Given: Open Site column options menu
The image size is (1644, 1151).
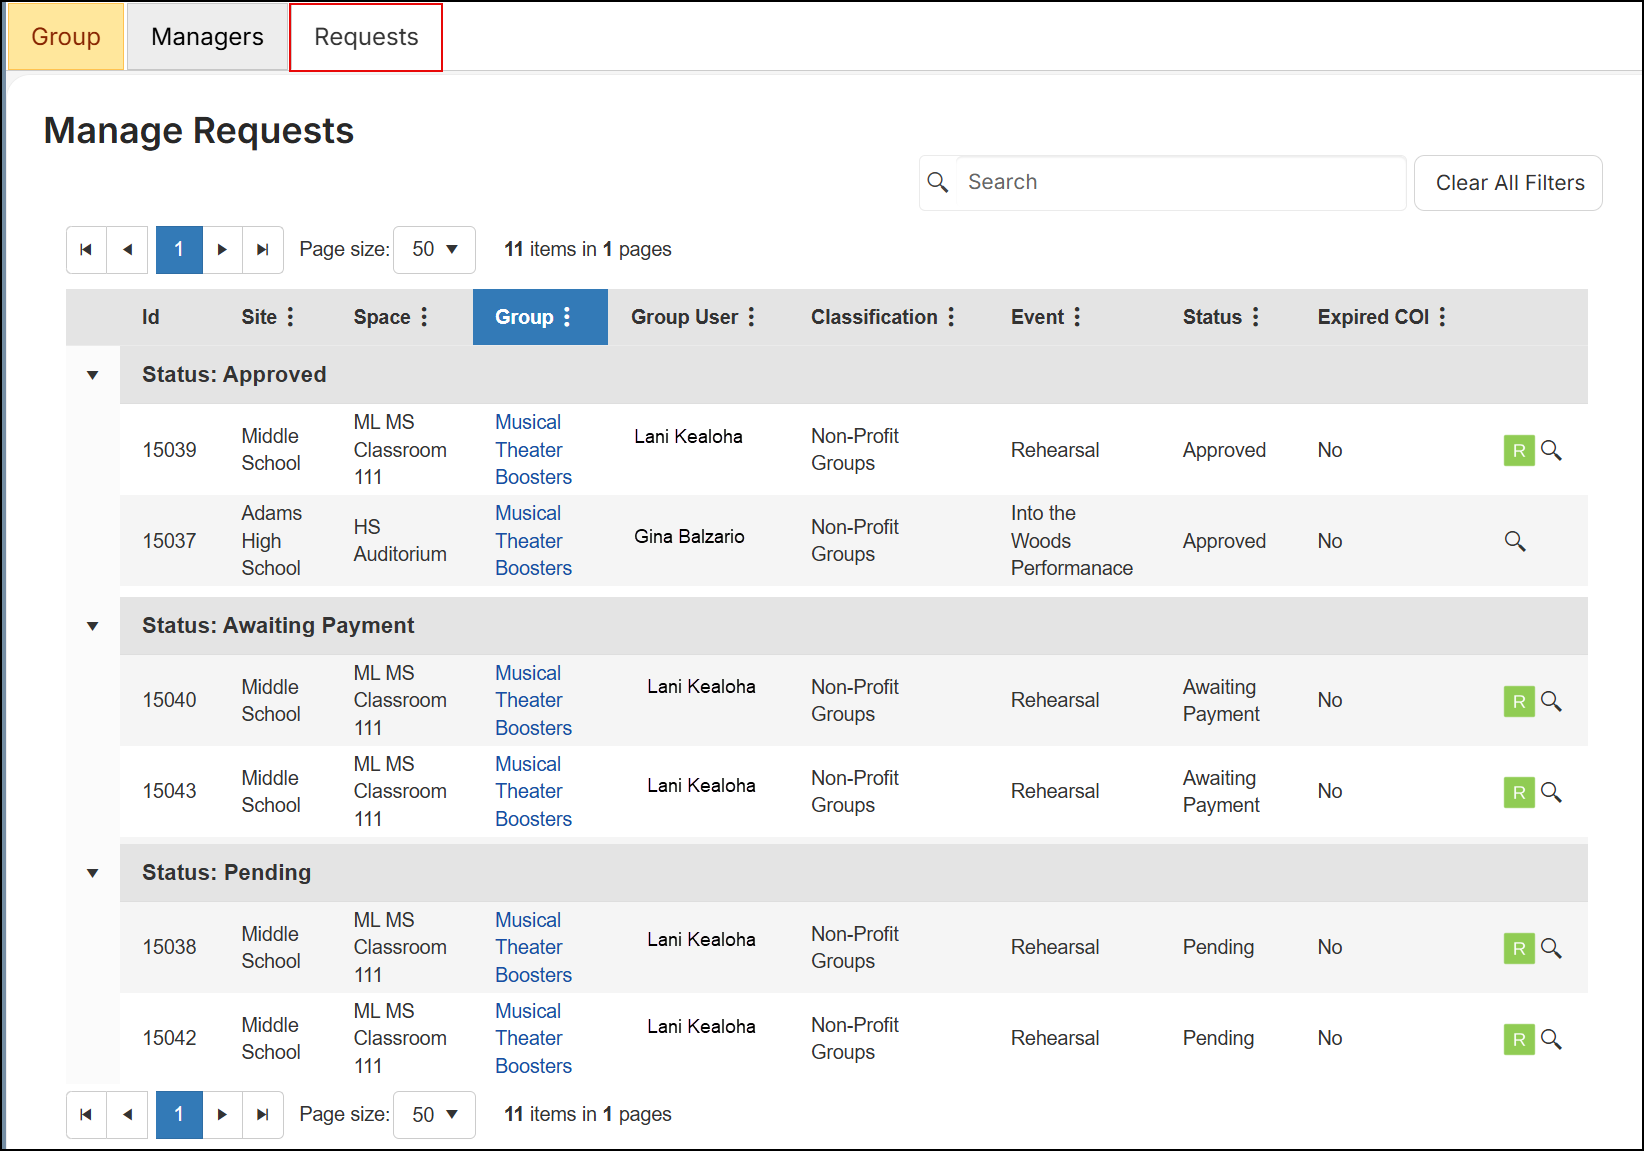Looking at the screenshot, I should click(291, 317).
